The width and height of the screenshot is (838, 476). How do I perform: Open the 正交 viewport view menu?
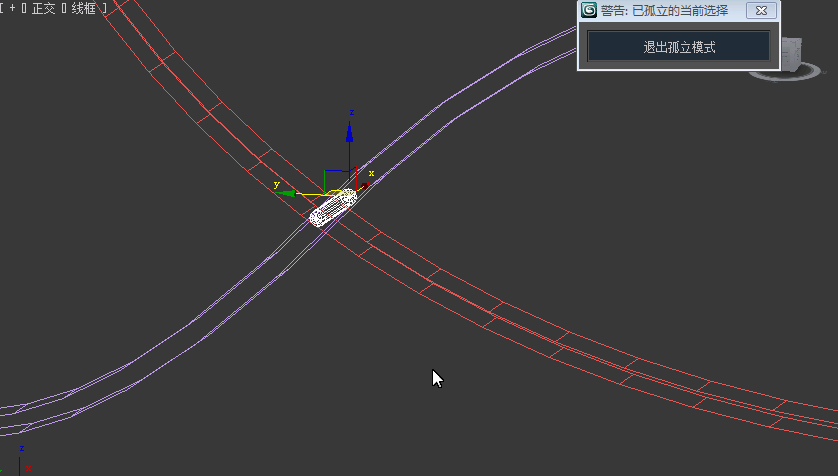tap(43, 9)
